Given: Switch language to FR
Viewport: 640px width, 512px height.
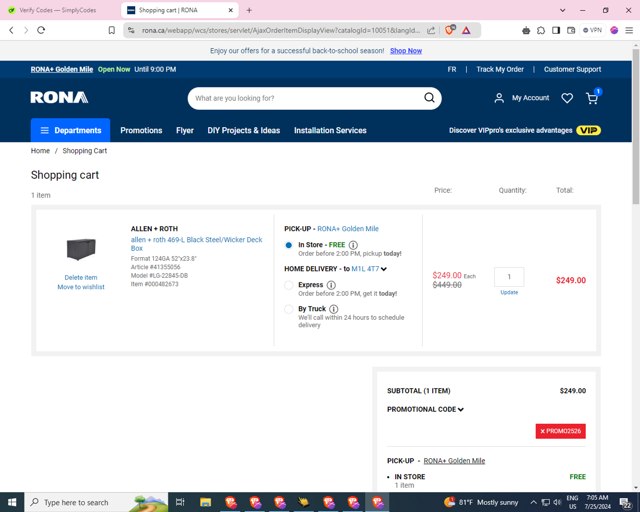Looking at the screenshot, I should 452,69.
